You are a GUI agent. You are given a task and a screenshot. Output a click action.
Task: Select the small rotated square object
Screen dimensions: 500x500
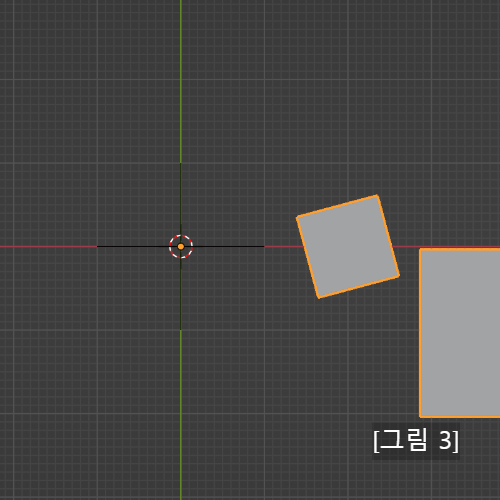[348, 247]
